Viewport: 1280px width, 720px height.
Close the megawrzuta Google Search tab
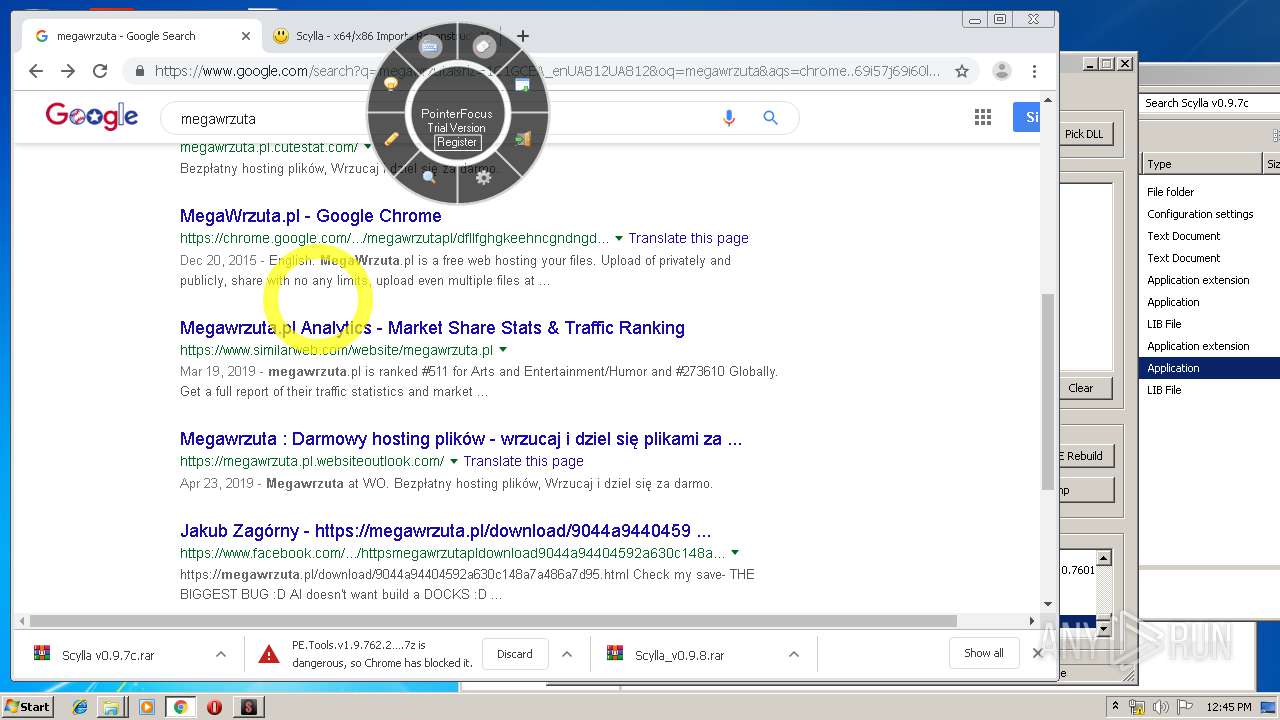[246, 36]
